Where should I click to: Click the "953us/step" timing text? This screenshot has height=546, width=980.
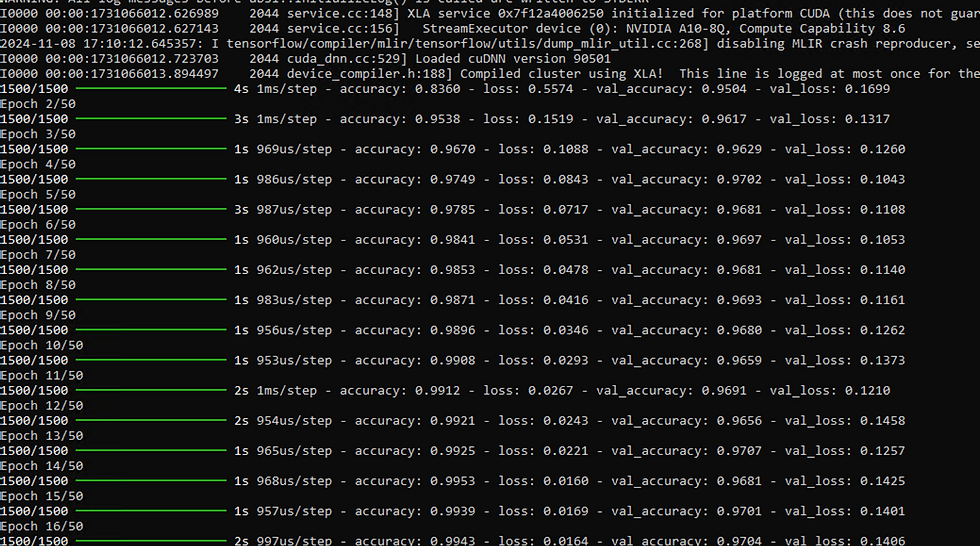(x=294, y=360)
